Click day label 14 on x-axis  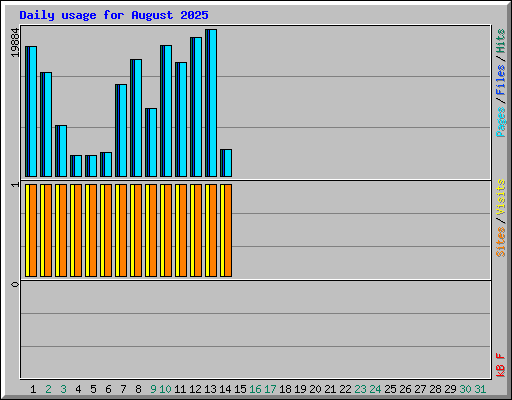(225, 389)
